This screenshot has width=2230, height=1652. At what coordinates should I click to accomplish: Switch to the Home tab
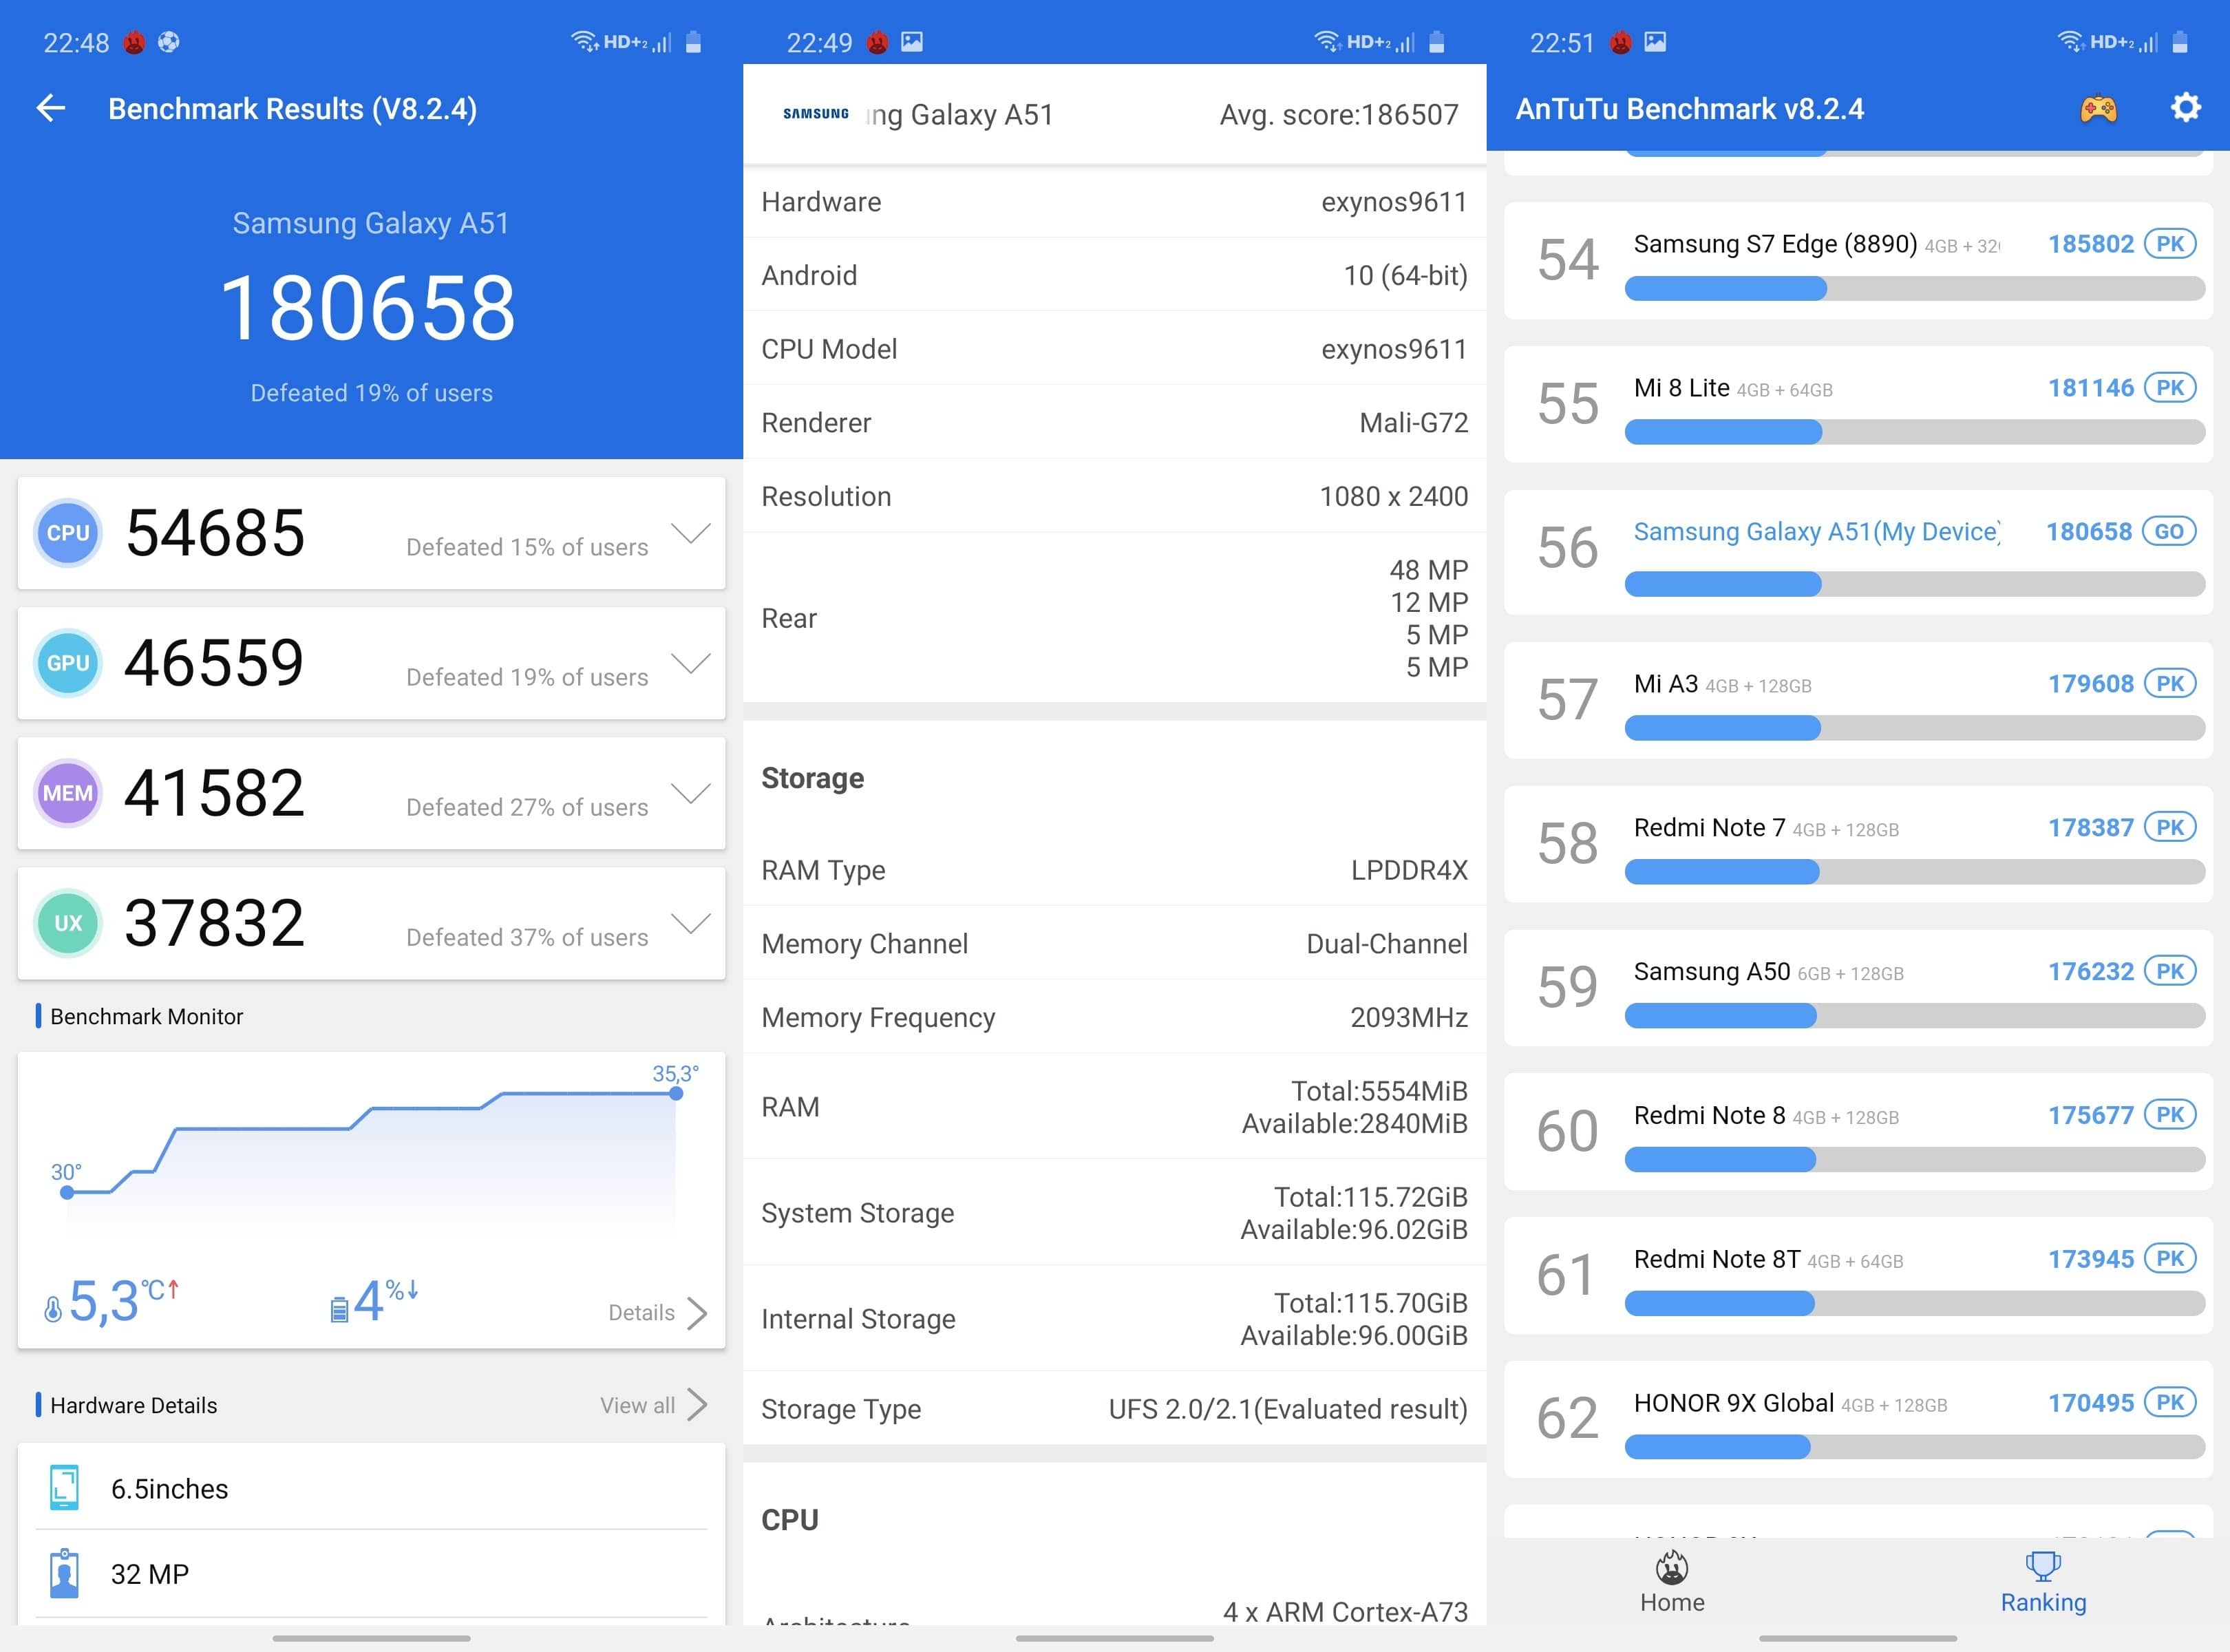click(1672, 1583)
